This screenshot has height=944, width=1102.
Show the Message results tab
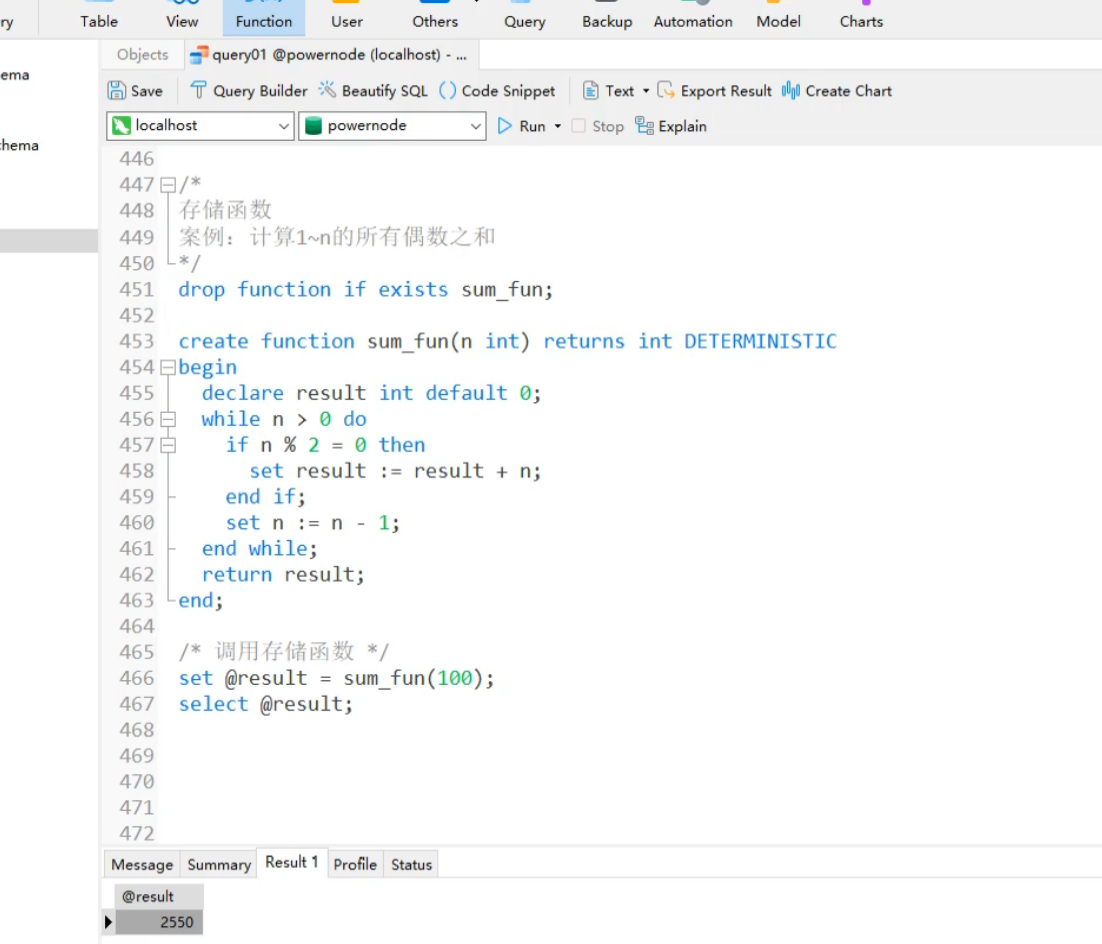tap(142, 865)
